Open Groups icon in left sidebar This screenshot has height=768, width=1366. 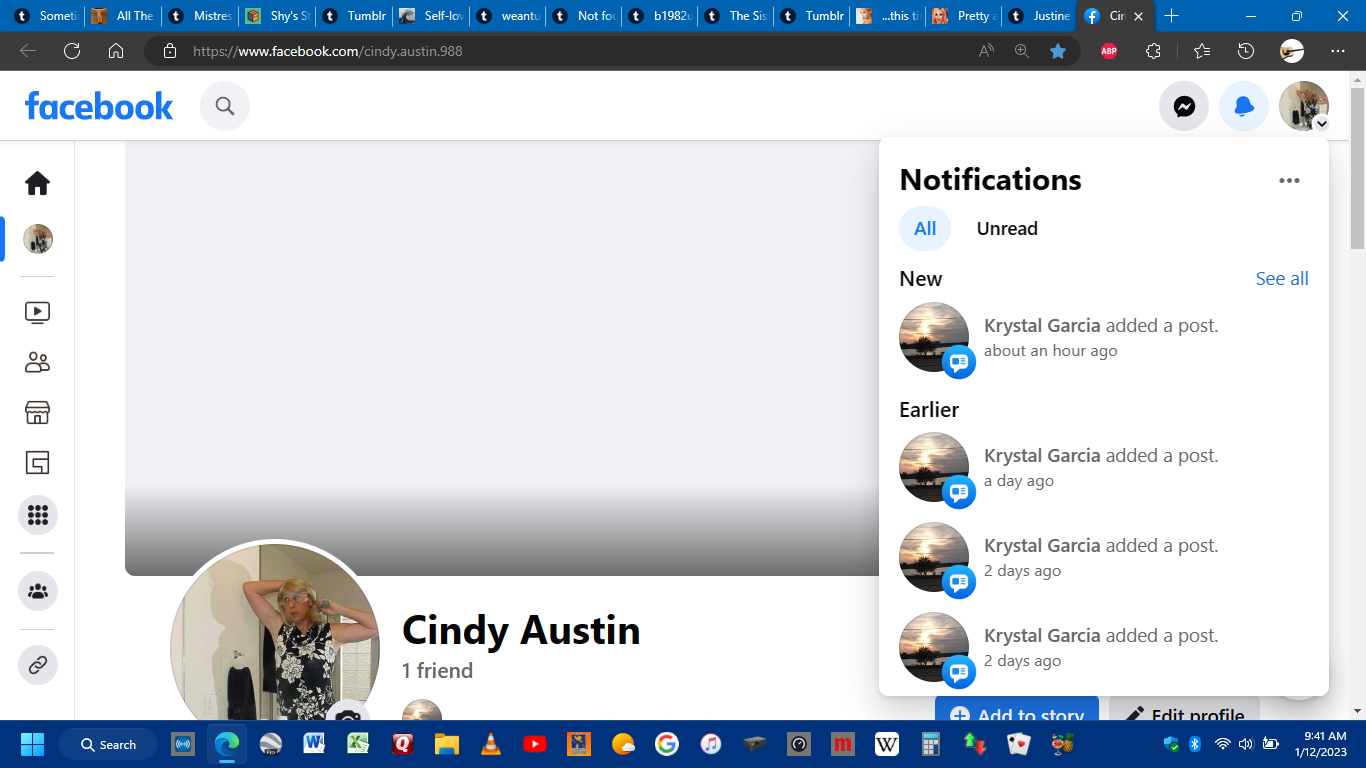pyautogui.click(x=37, y=591)
